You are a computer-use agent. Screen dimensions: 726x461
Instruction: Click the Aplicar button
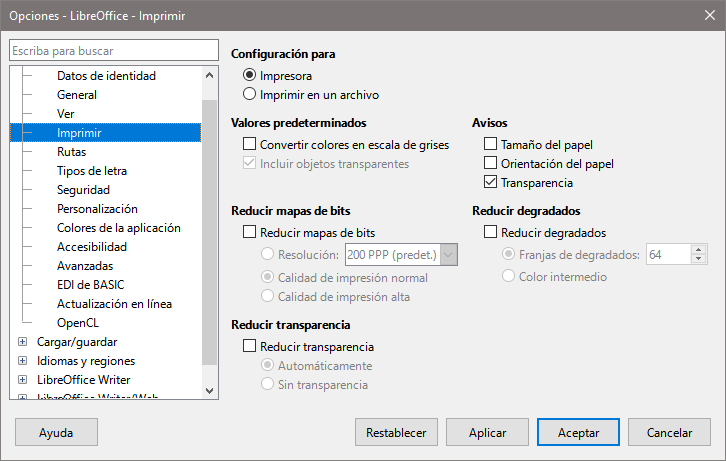tap(487, 432)
